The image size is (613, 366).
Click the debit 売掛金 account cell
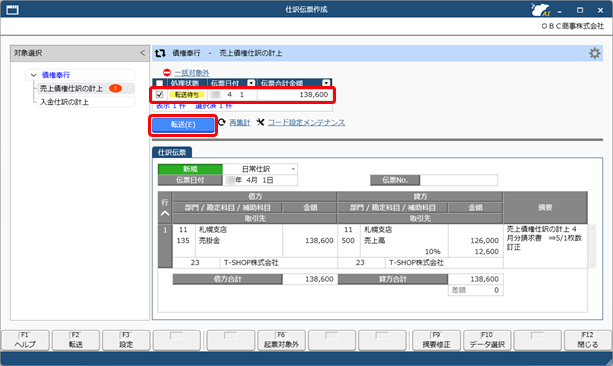(209, 240)
